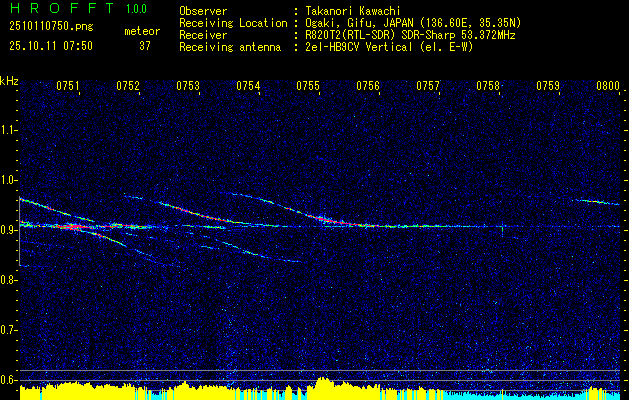Click the 0757 time marker
The image size is (629, 400).
click(x=428, y=85)
